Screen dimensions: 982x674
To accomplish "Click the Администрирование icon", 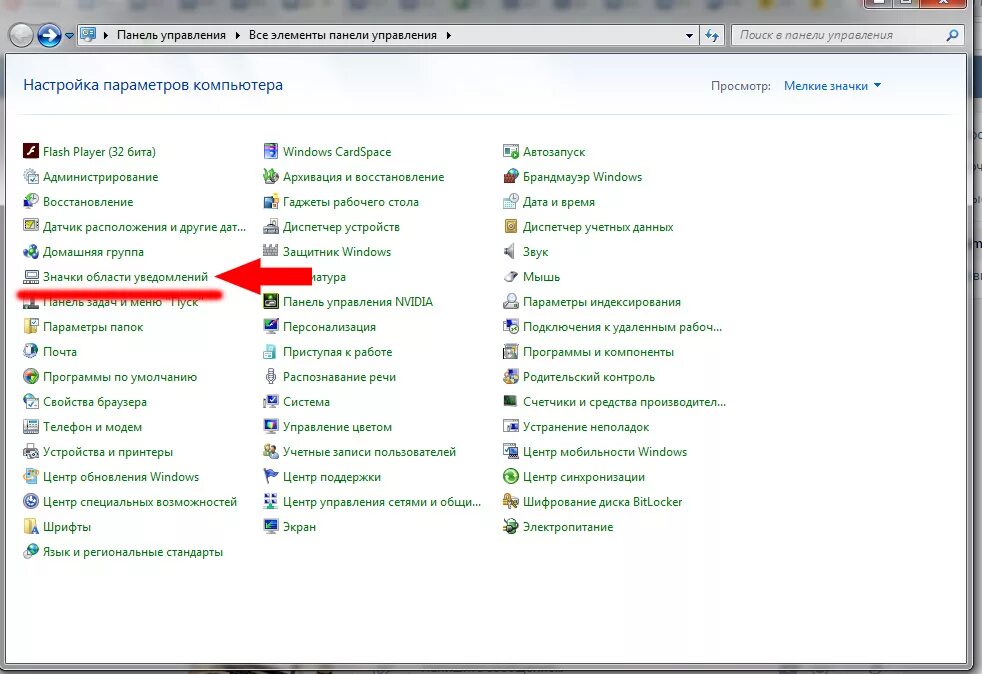I will (x=31, y=176).
